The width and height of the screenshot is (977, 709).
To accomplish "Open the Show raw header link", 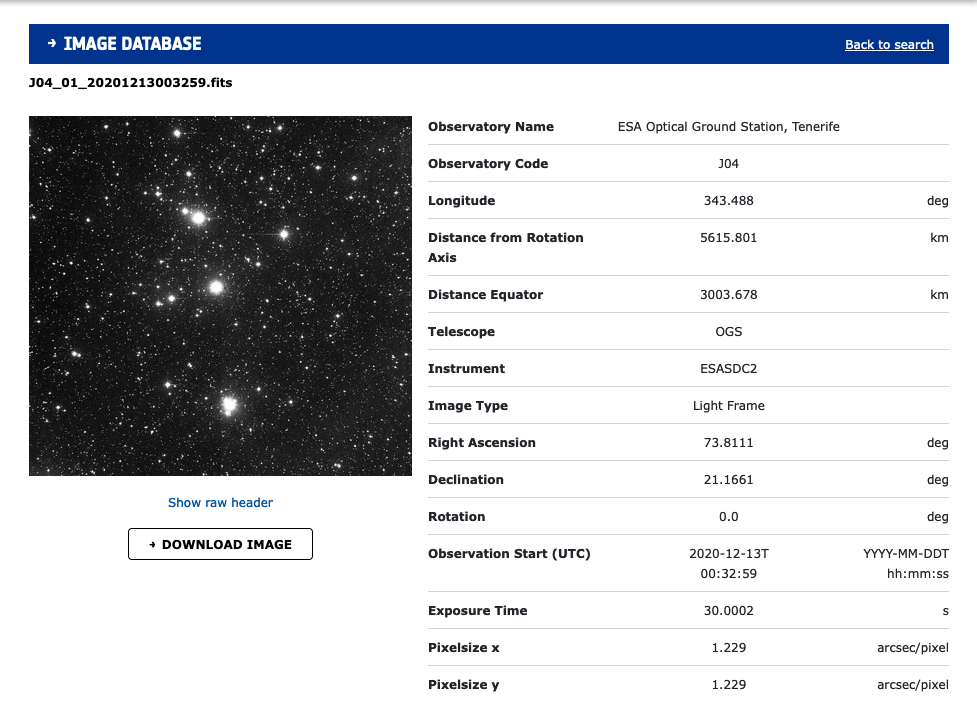I will pyautogui.click(x=220, y=503).
